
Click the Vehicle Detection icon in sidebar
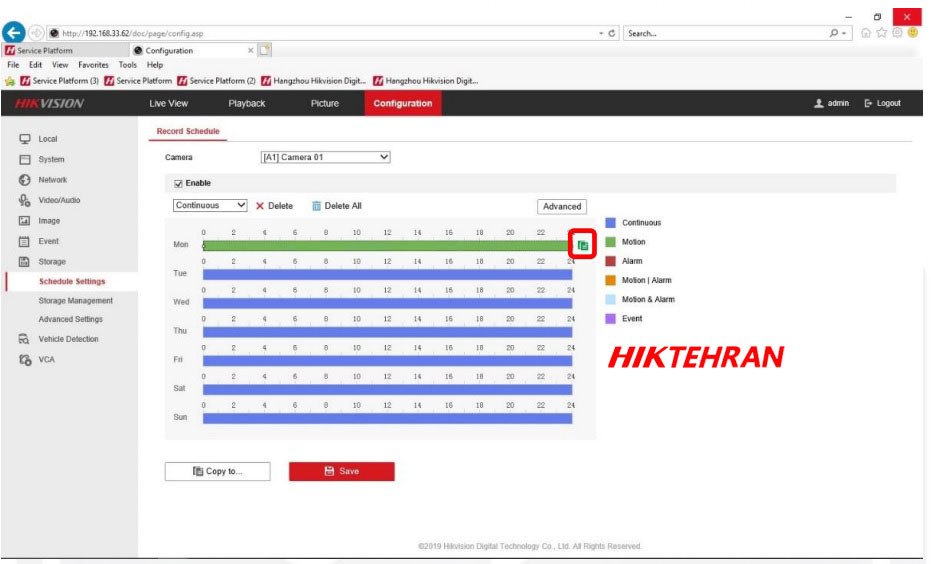[x=24, y=339]
